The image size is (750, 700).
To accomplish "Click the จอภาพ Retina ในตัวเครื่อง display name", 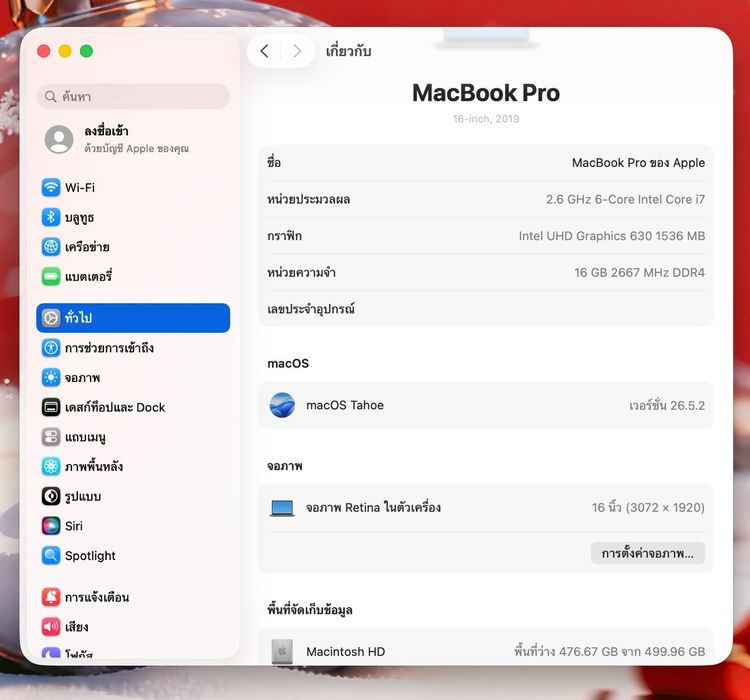I will click(x=374, y=508).
